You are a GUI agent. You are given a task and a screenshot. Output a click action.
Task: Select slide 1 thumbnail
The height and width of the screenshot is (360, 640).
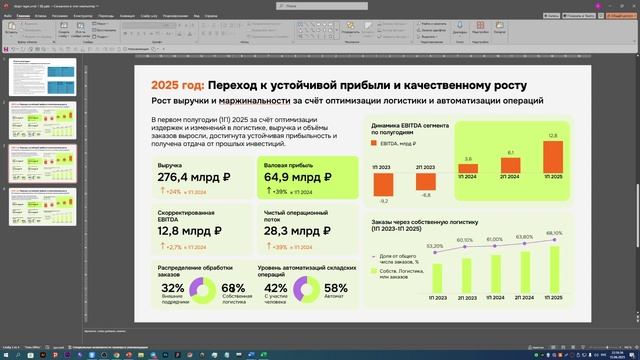point(42,77)
